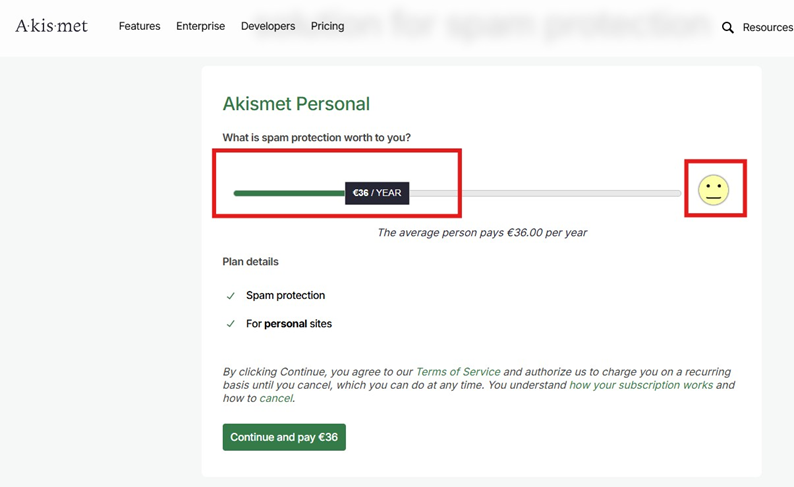The image size is (794, 487).
Task: Click the green filled part of slider
Action: 289,193
